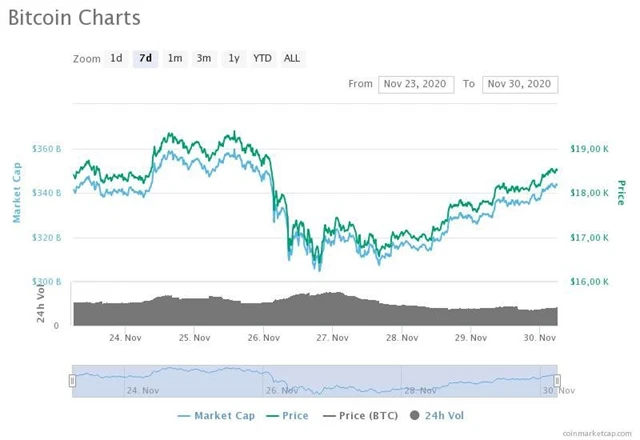Click the shaded navigator overview area
The height and width of the screenshot is (440, 640).
(314, 380)
